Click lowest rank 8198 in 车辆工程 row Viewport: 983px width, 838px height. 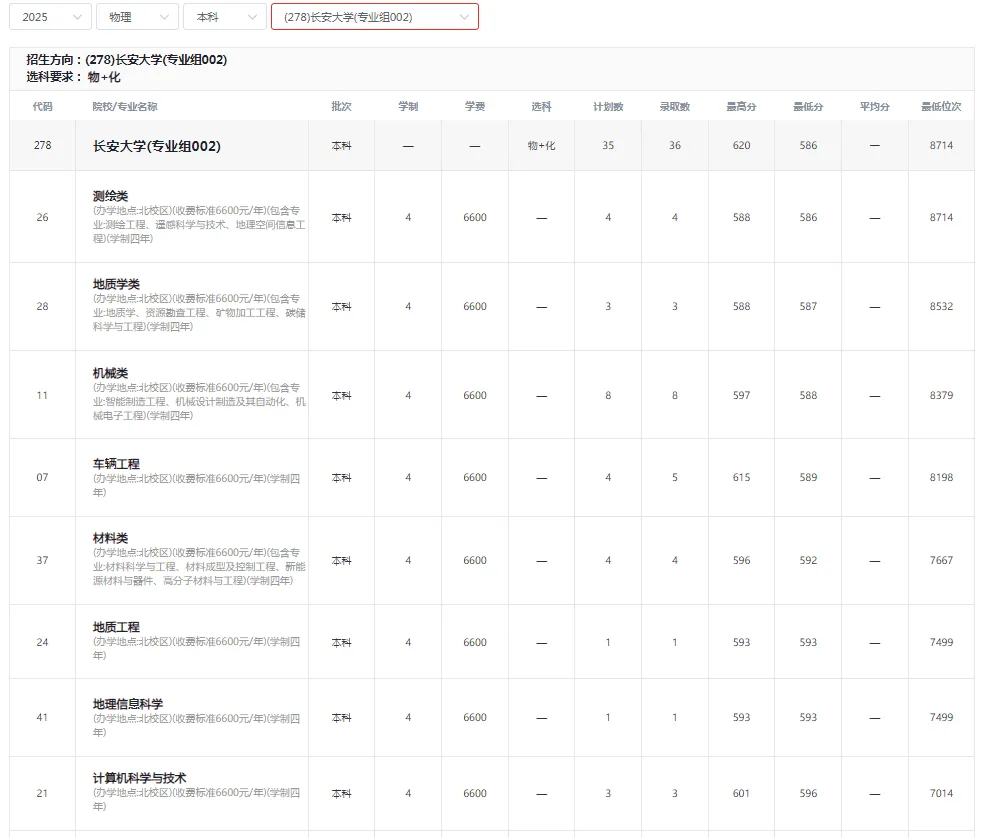(x=941, y=478)
